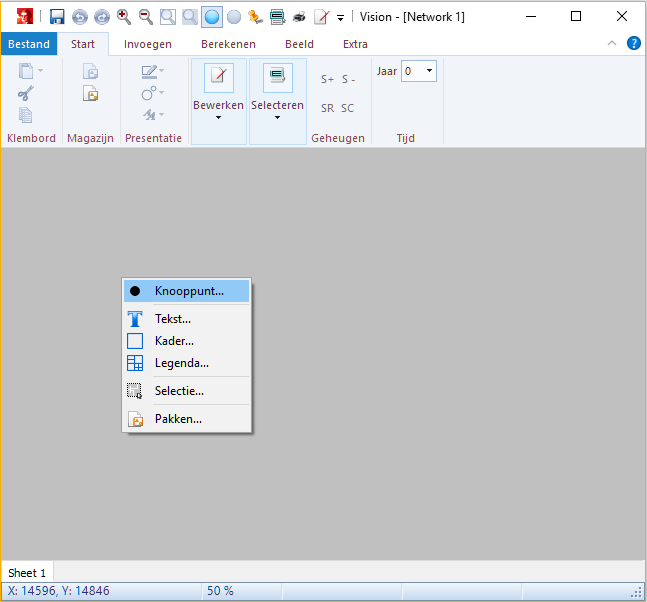Image resolution: width=647 pixels, height=602 pixels.
Task: Click the zoom out magnifier icon
Action: point(146,17)
